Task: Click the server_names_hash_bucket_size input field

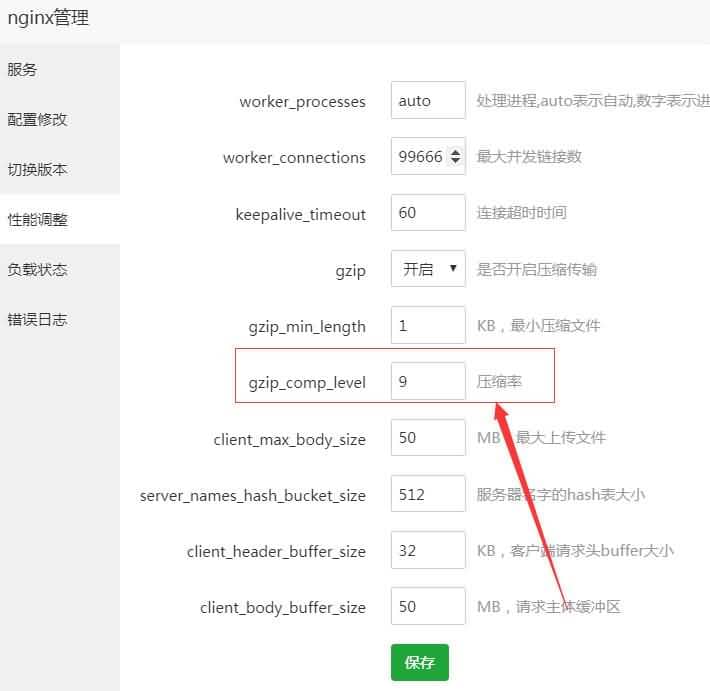Action: click(x=428, y=494)
